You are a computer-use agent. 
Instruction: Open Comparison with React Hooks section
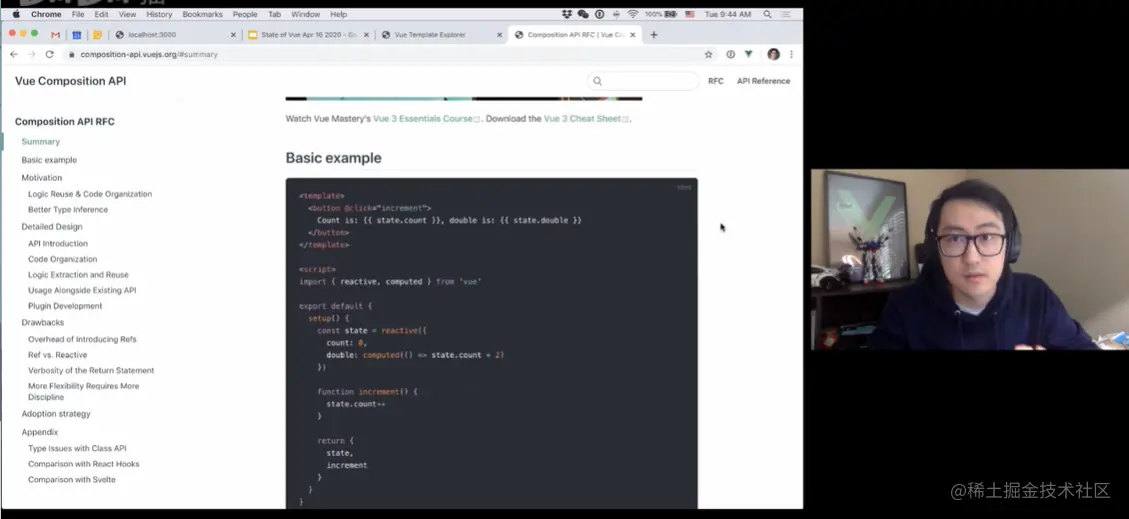pos(84,464)
